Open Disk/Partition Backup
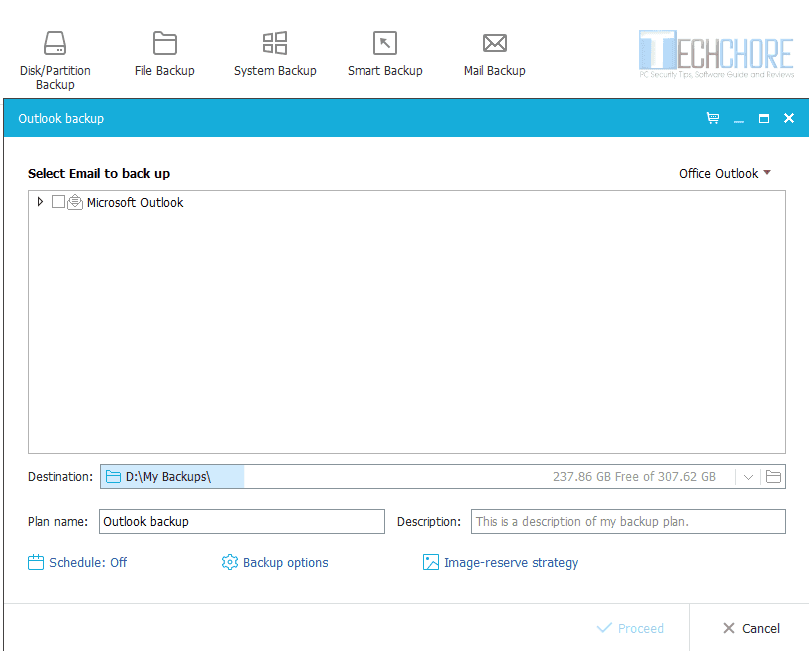This screenshot has height=651, width=809. pos(55,60)
